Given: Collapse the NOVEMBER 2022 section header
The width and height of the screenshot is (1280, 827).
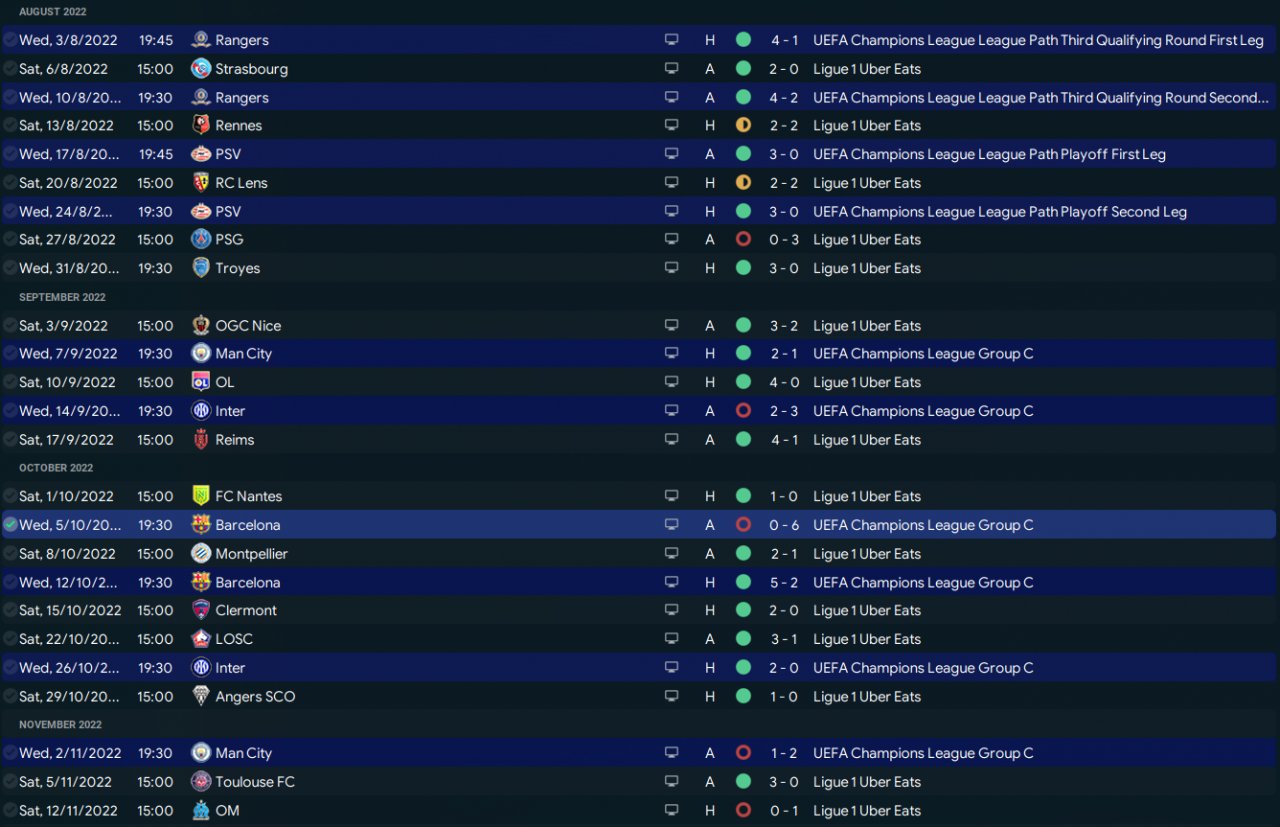Looking at the screenshot, I should pyautogui.click(x=60, y=725).
